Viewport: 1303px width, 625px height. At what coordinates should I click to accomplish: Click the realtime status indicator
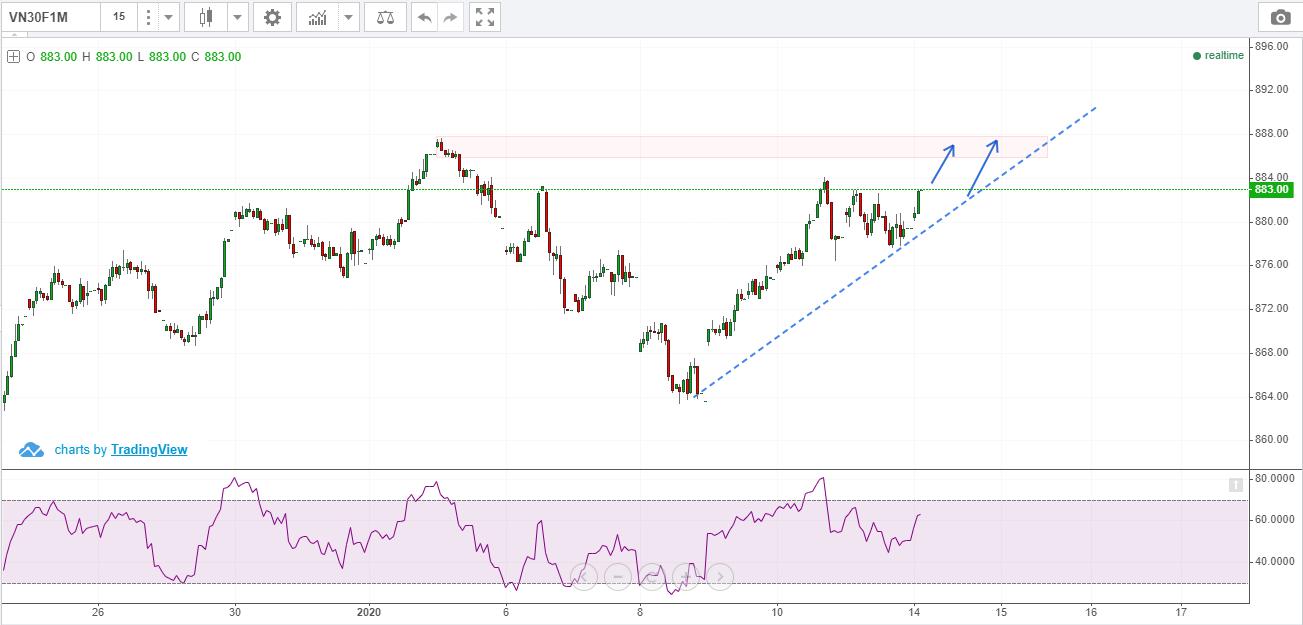[x=1218, y=56]
